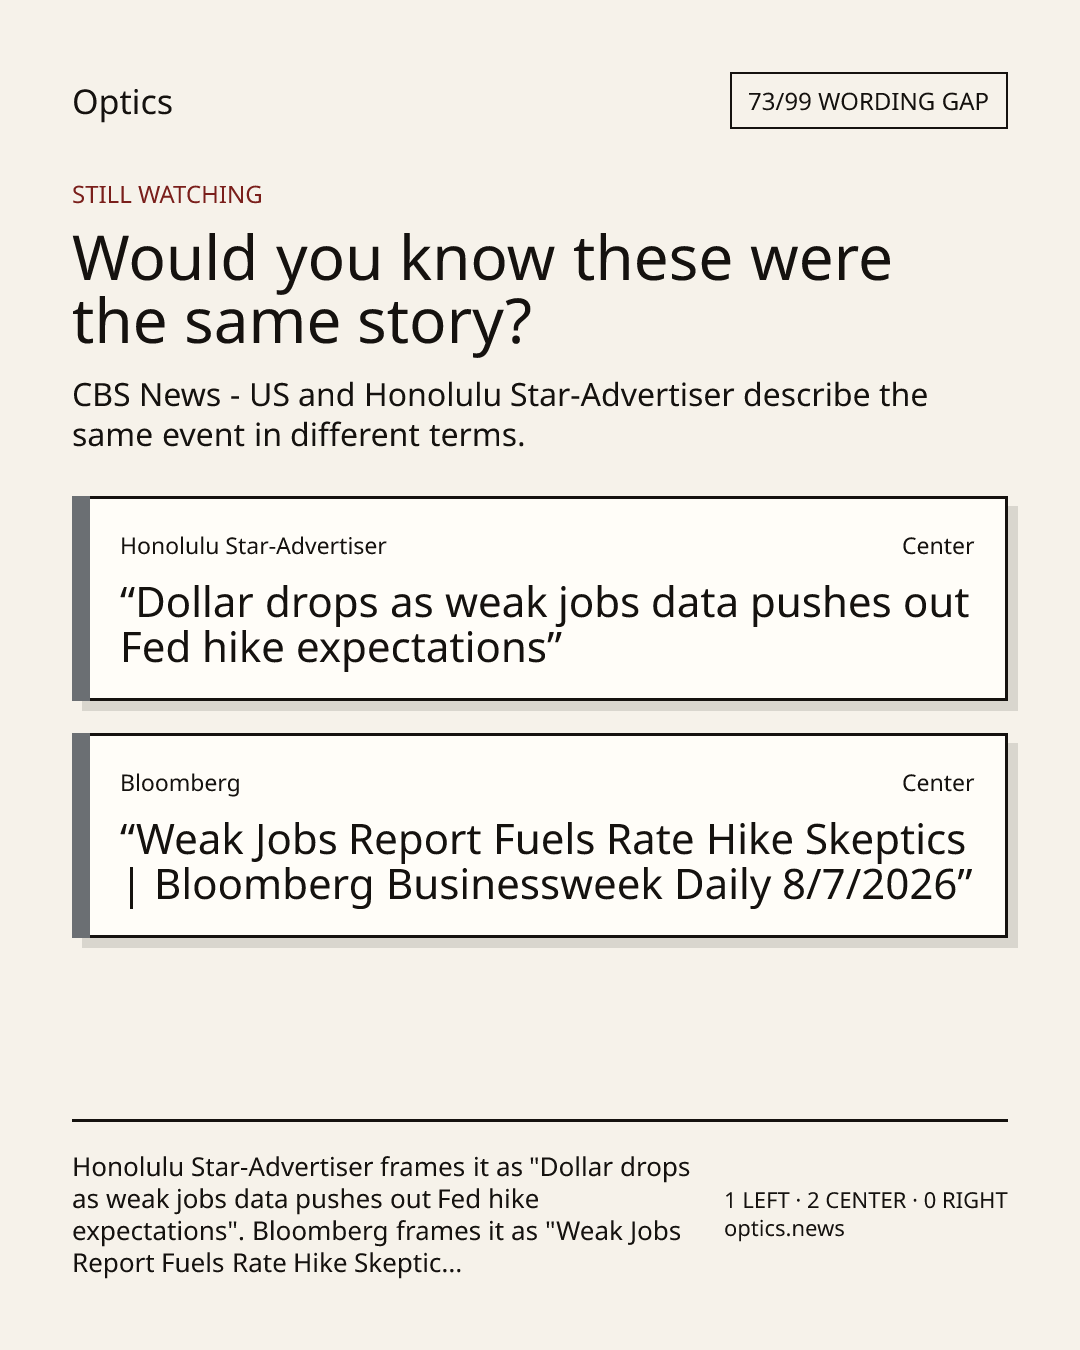Click the 73/99 WORDING GAP badge
The width and height of the screenshot is (1080, 1350).
(868, 101)
